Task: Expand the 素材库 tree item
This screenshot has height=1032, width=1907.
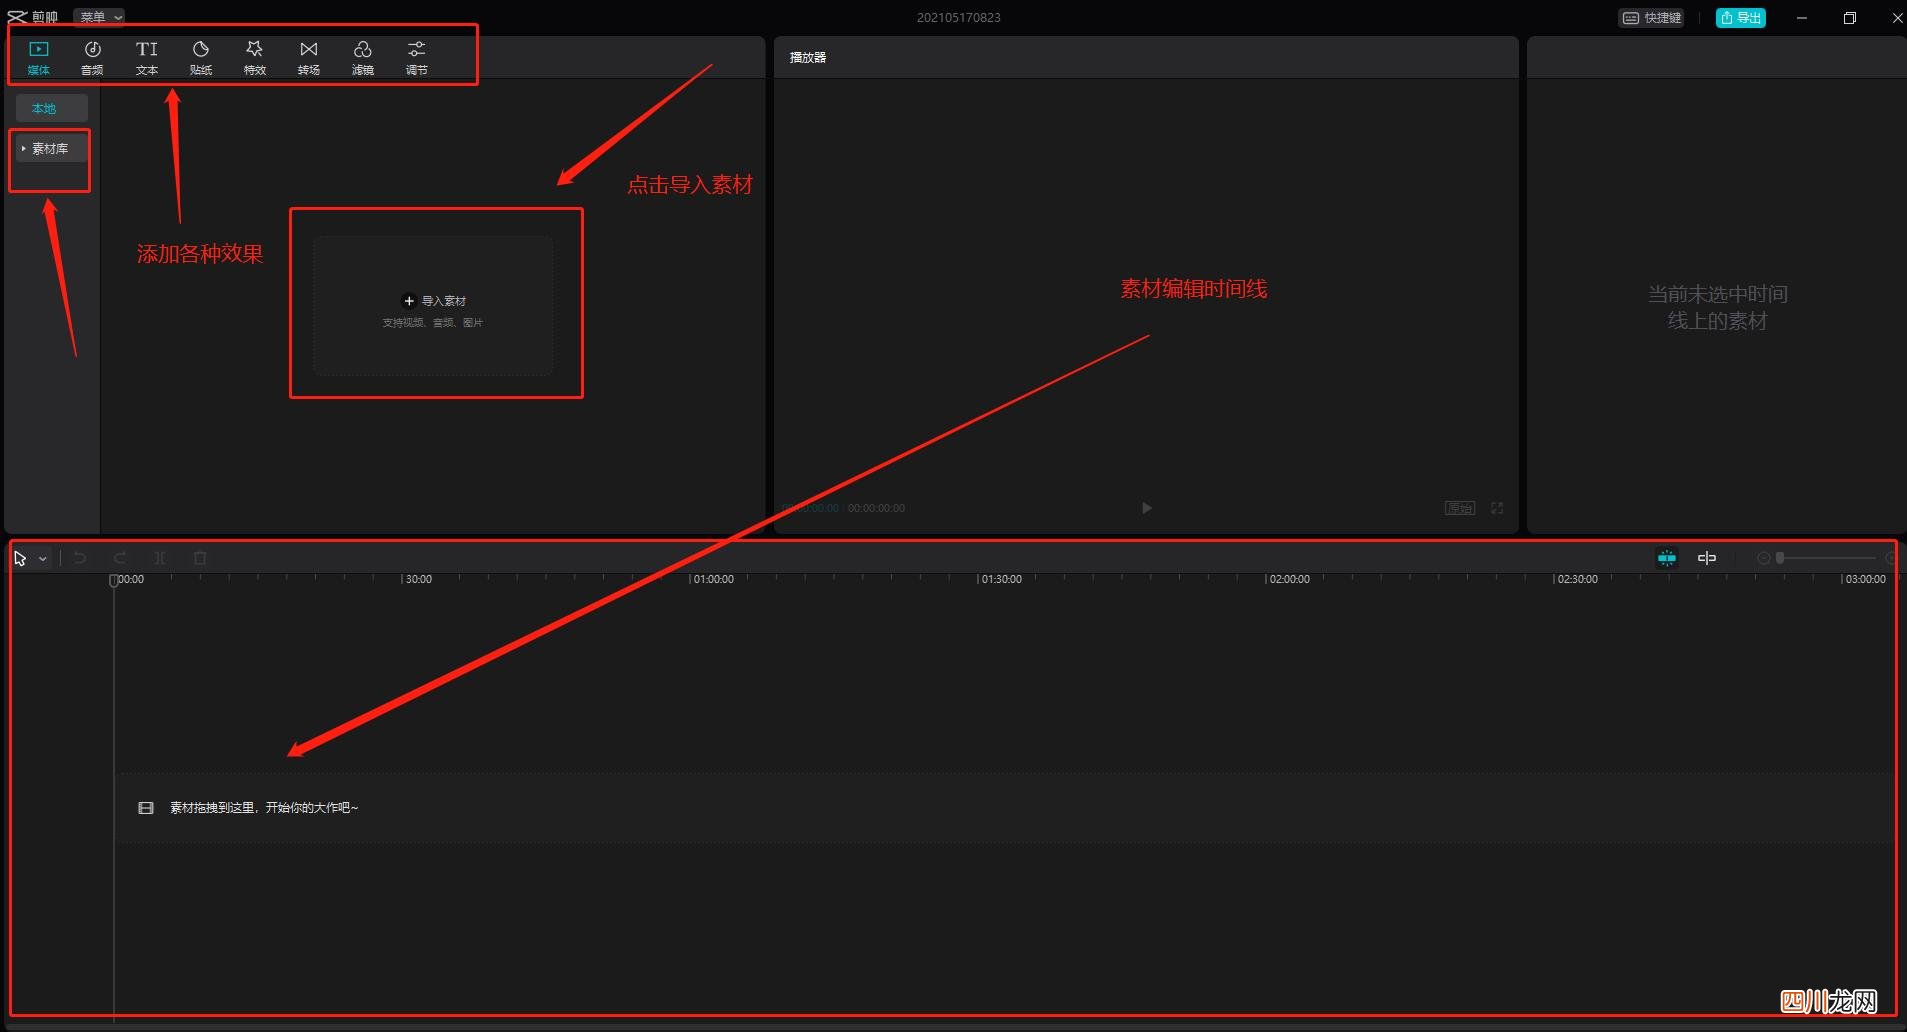Action: tap(50, 148)
